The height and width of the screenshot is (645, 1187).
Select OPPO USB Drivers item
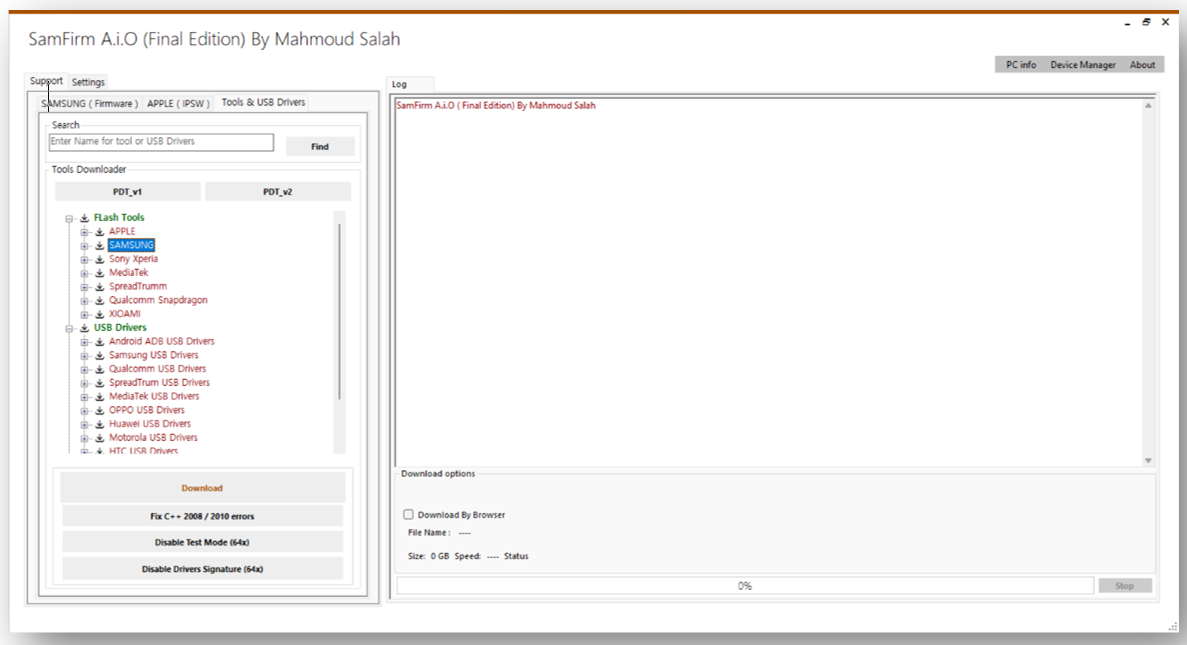pos(147,410)
